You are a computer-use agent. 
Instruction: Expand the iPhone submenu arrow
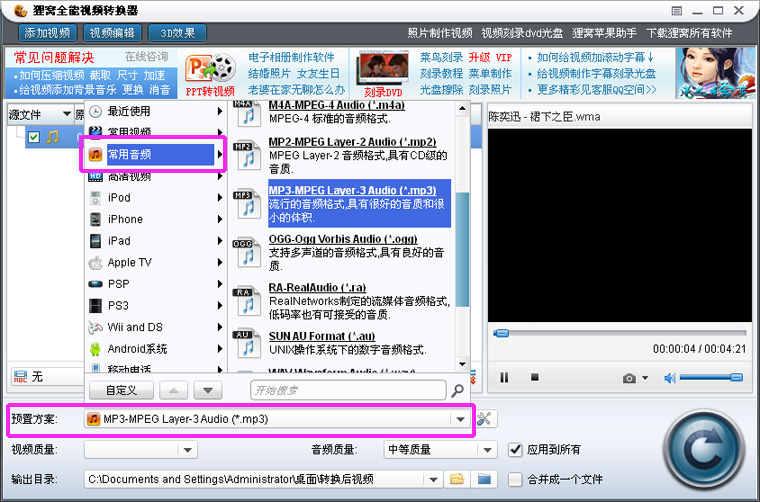[x=220, y=220]
